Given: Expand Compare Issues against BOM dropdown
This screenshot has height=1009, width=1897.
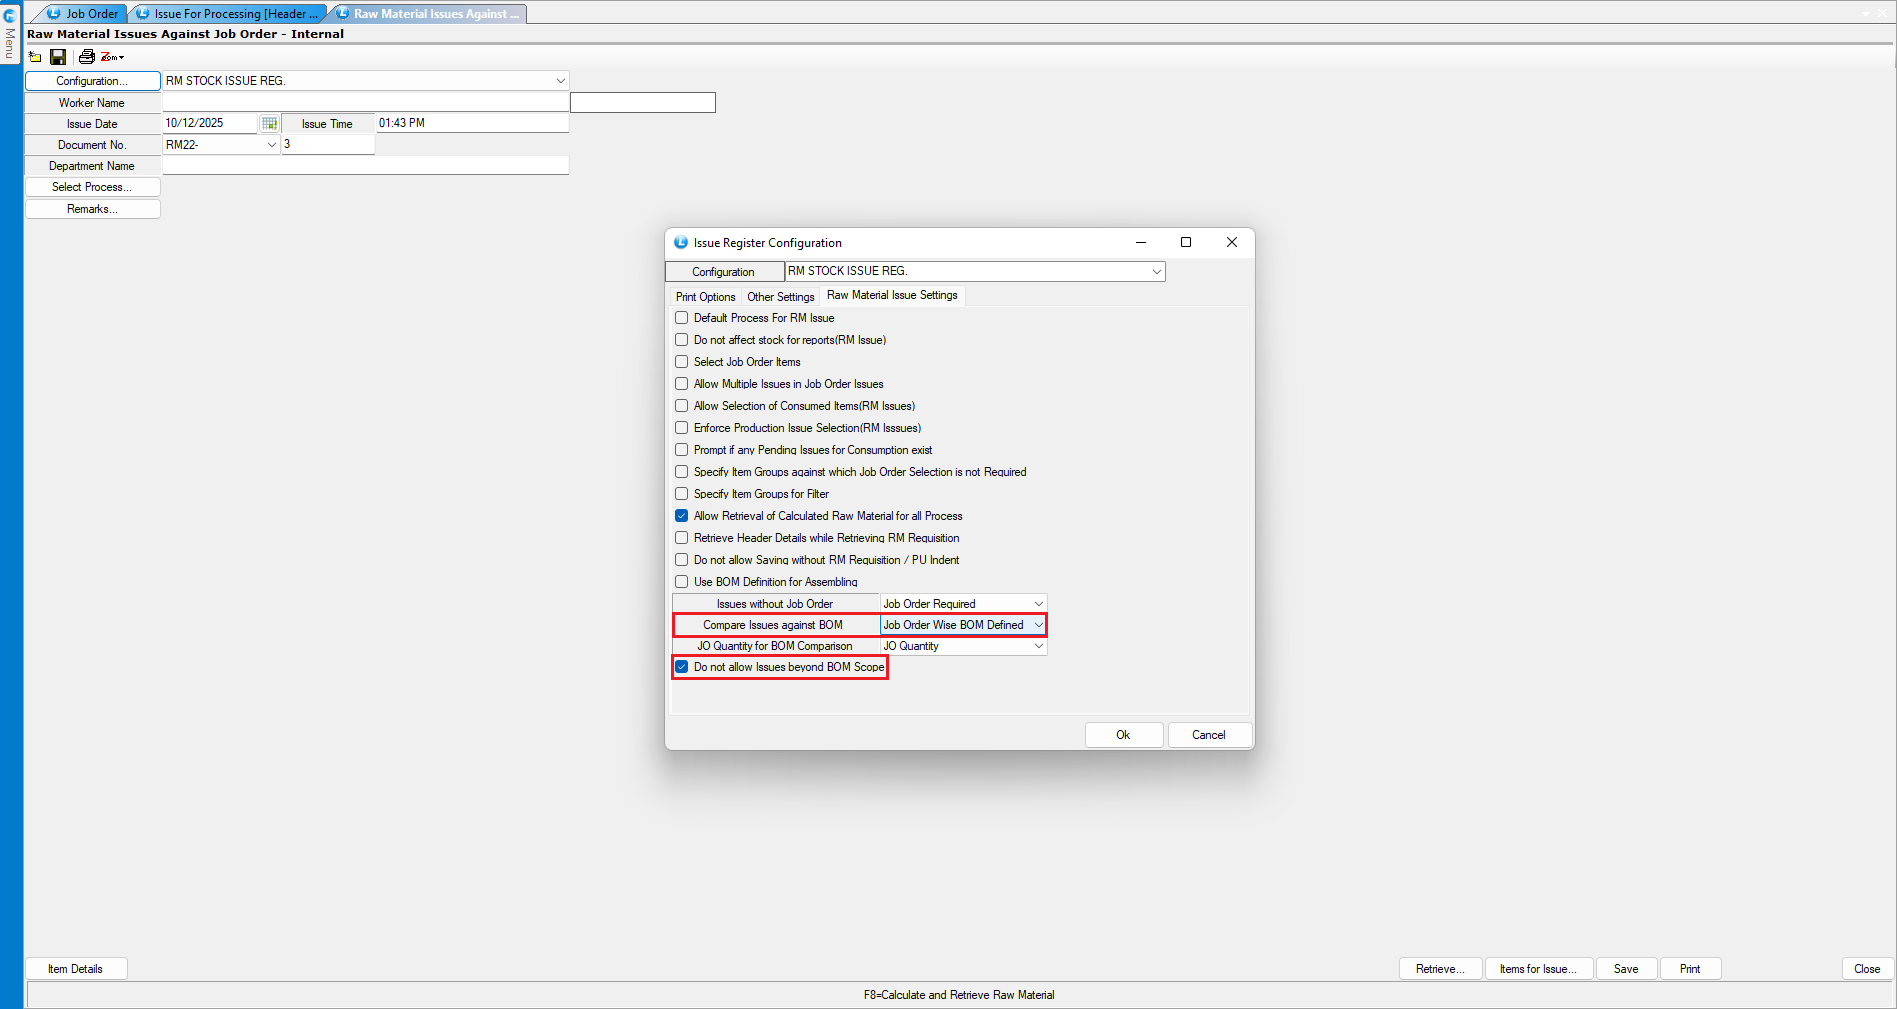Looking at the screenshot, I should click(1038, 625).
